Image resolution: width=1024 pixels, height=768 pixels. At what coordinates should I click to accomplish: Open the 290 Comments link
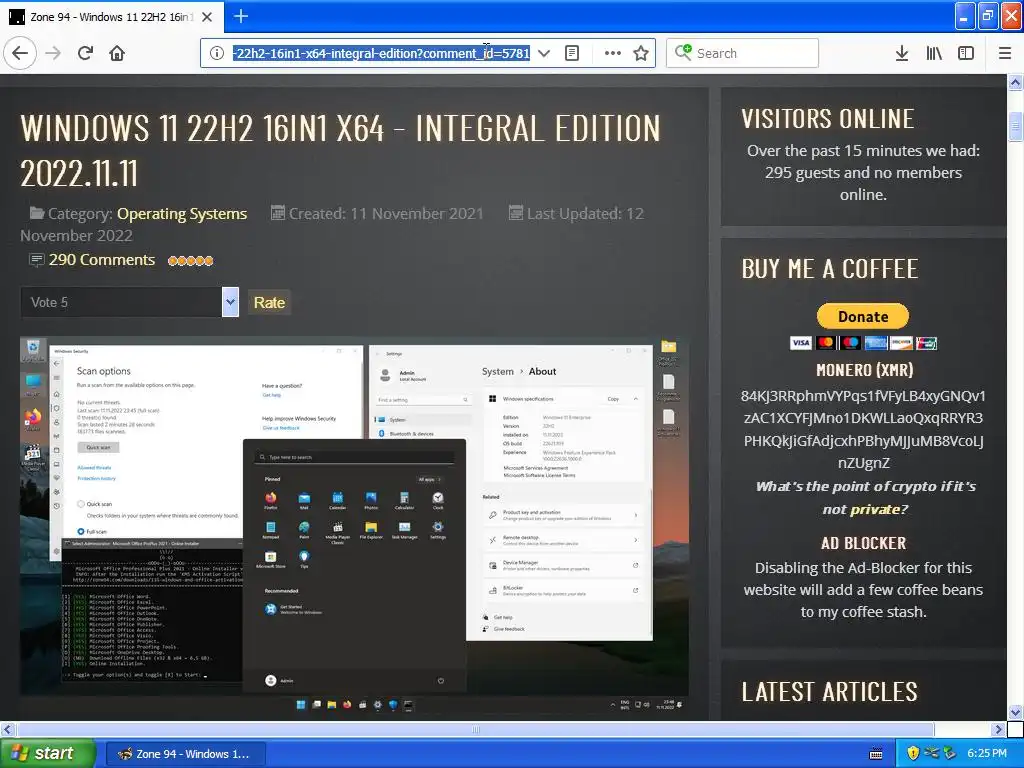(x=102, y=260)
